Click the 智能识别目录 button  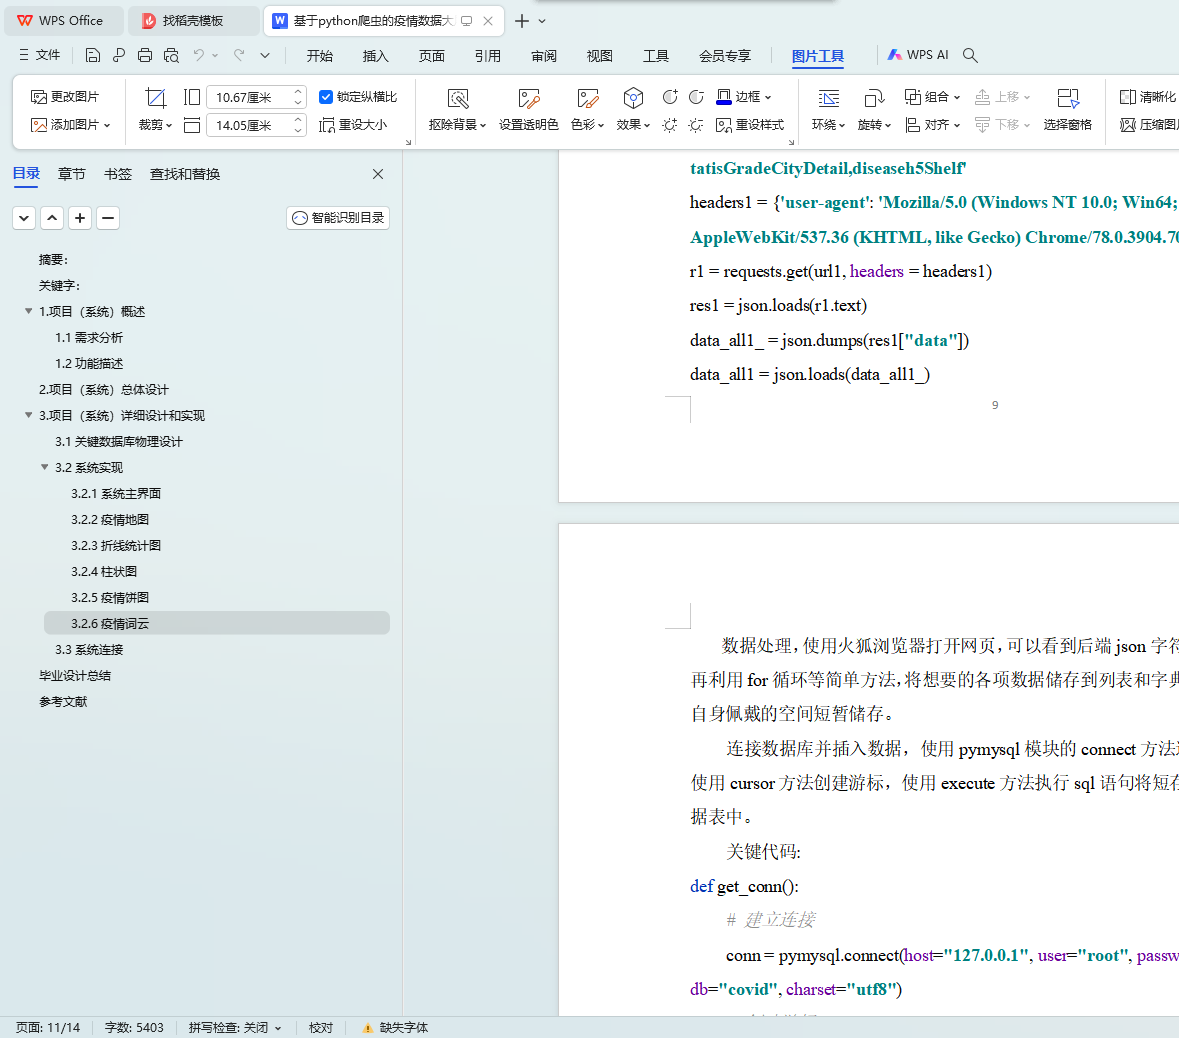338,218
